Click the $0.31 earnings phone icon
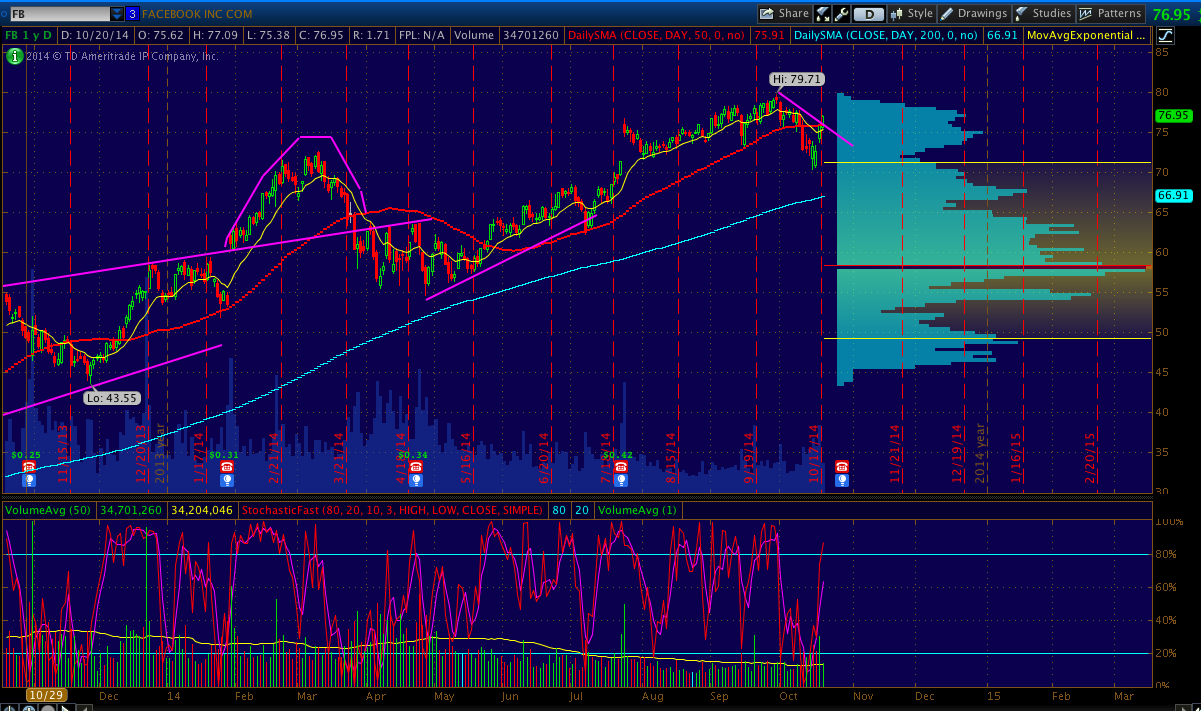 coord(226,467)
